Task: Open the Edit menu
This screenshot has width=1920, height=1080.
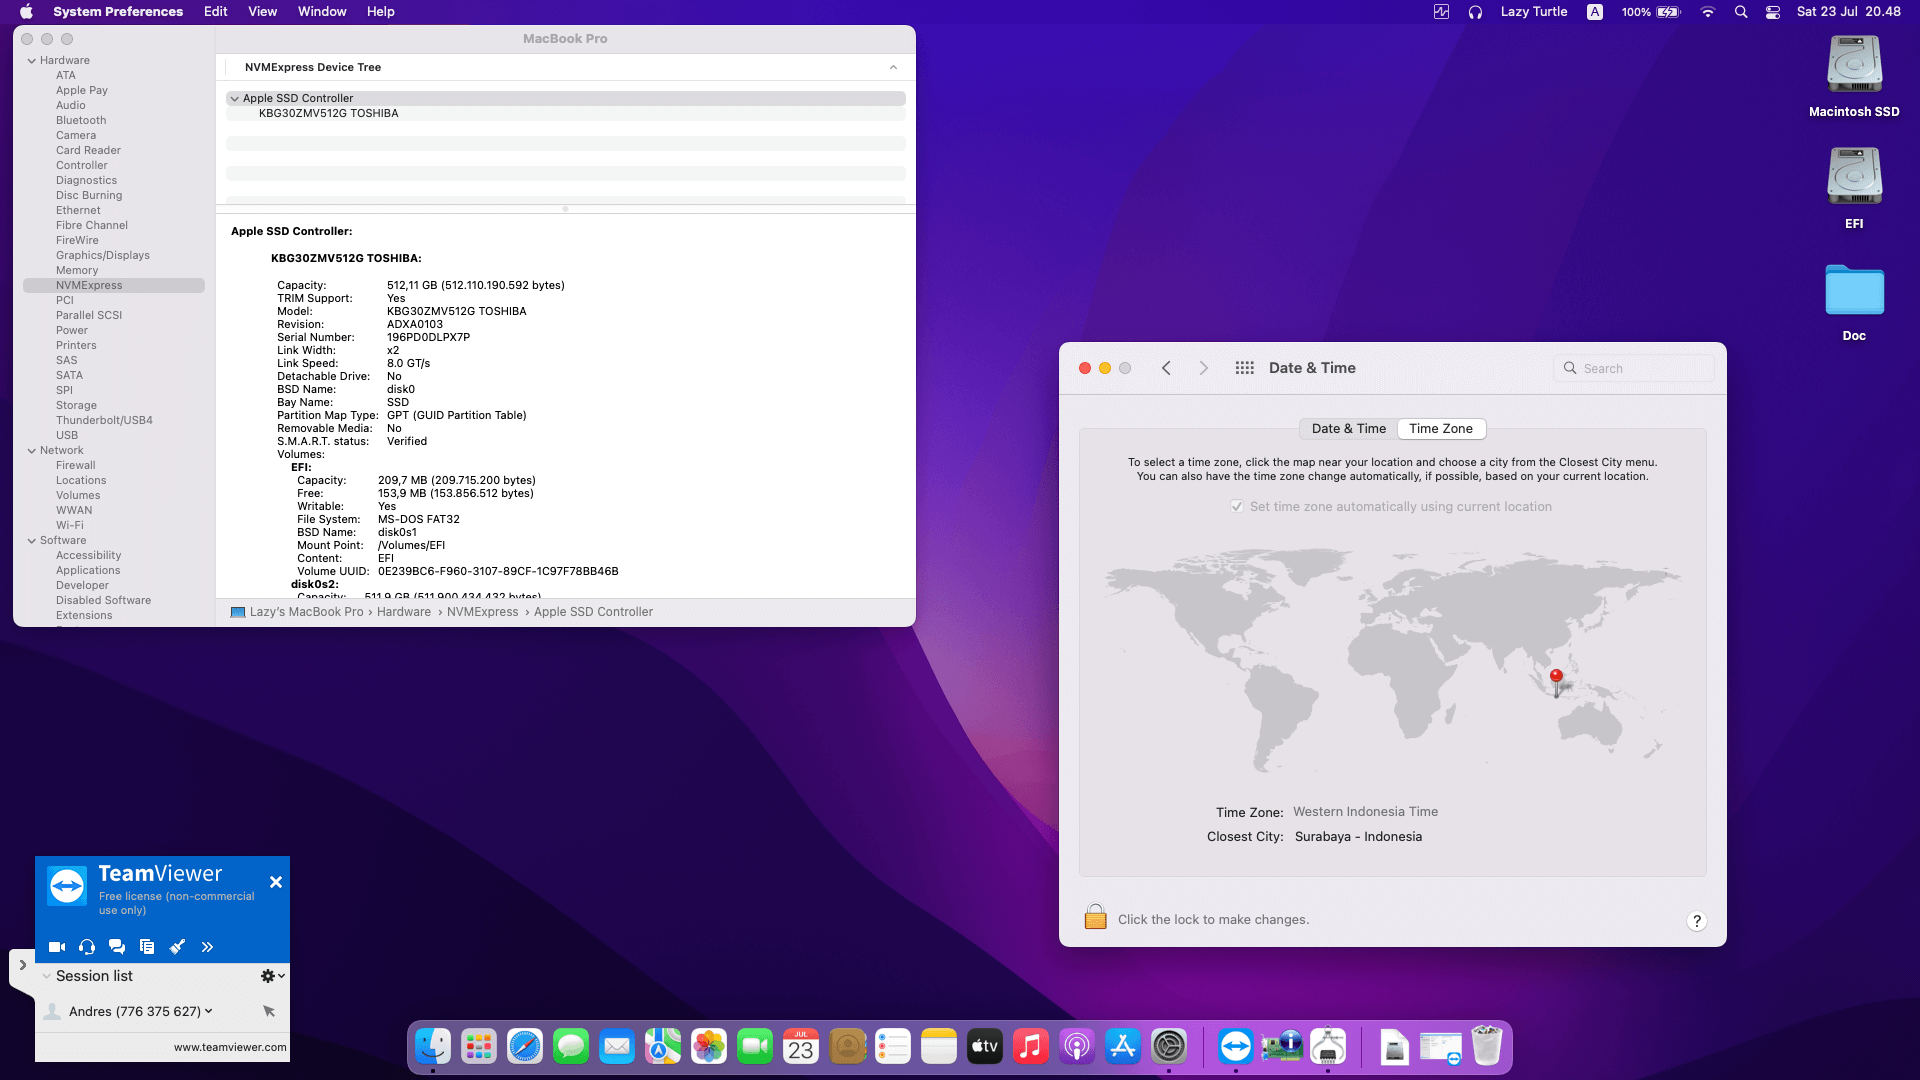Action: (216, 12)
